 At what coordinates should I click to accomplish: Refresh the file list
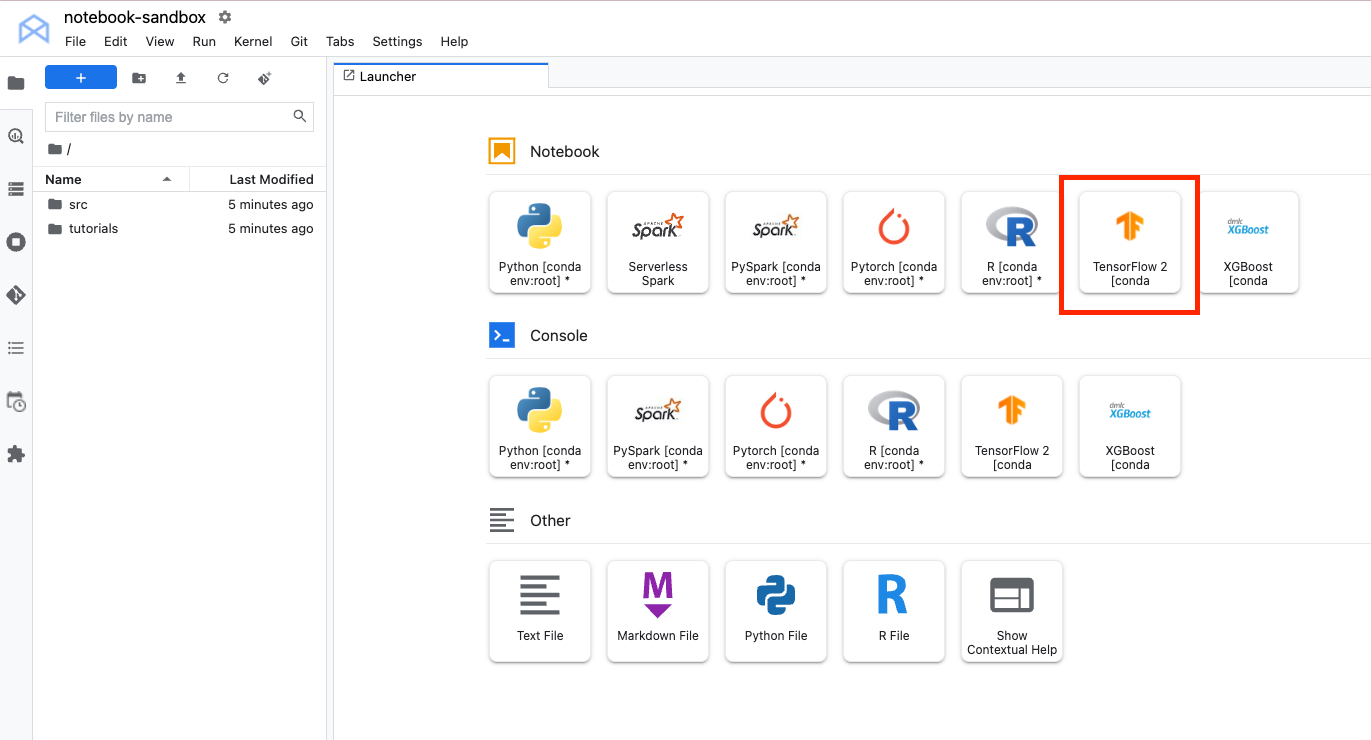(223, 78)
